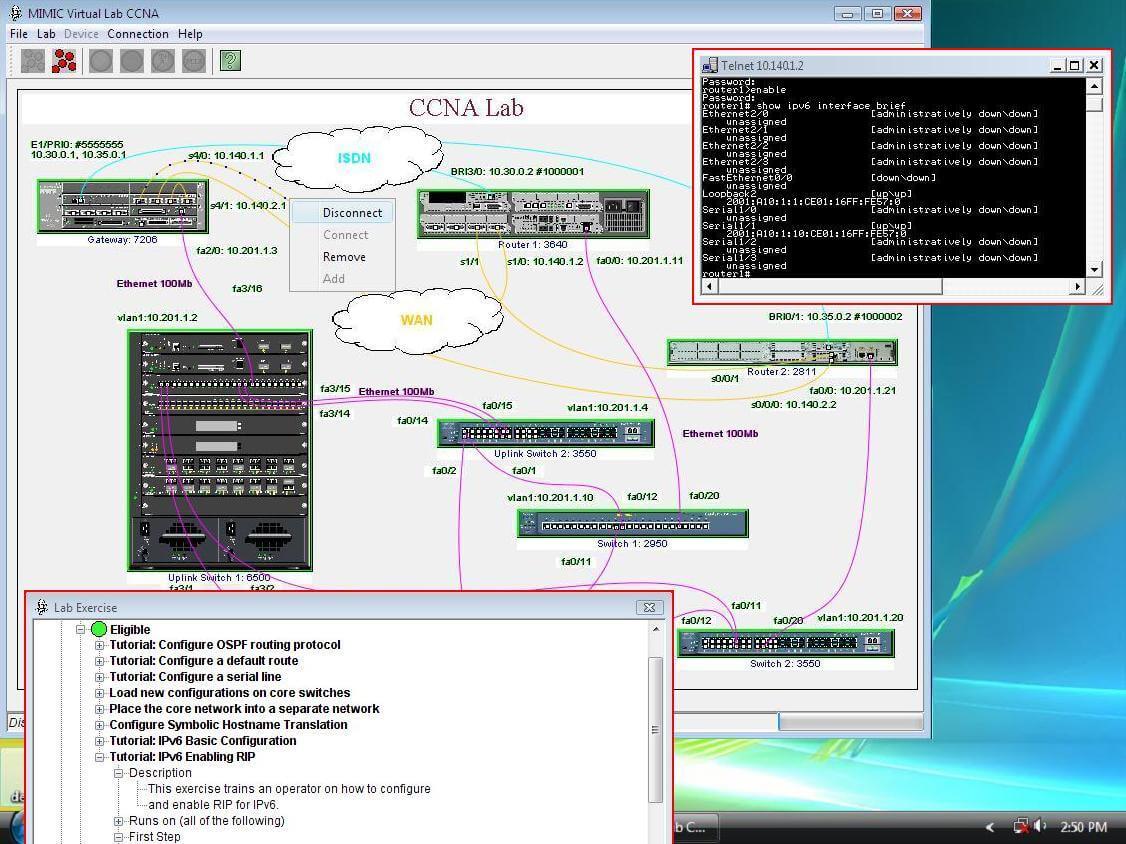Choose Disconnect from the context menu

click(343, 213)
